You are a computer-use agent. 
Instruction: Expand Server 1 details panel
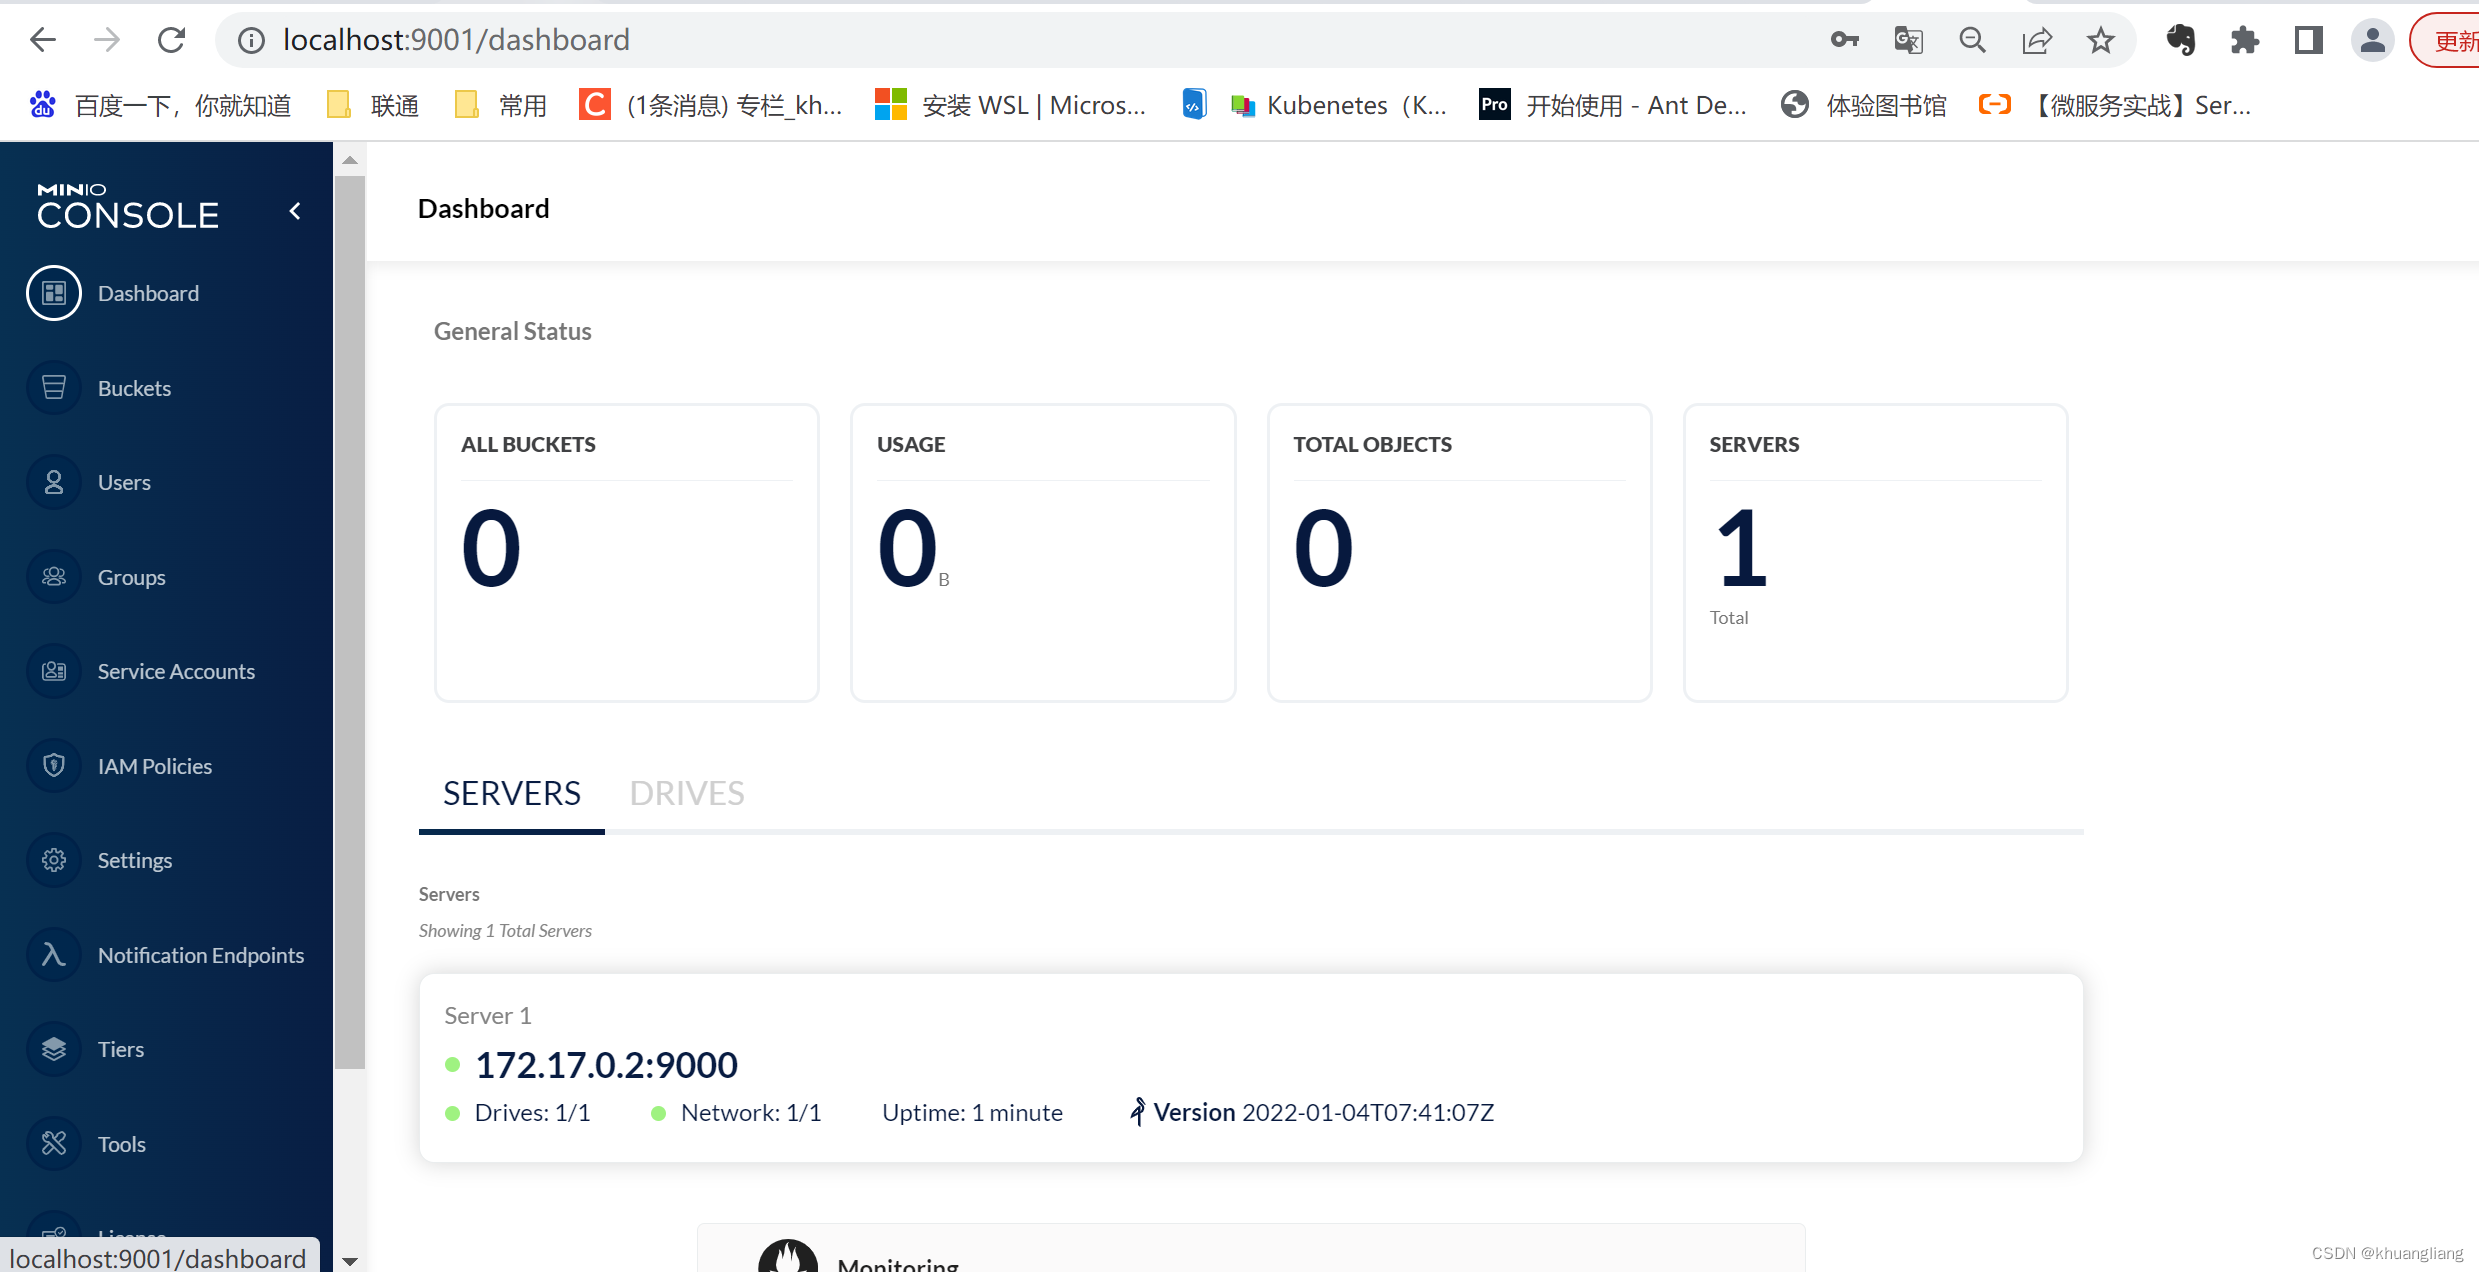(1251, 1064)
